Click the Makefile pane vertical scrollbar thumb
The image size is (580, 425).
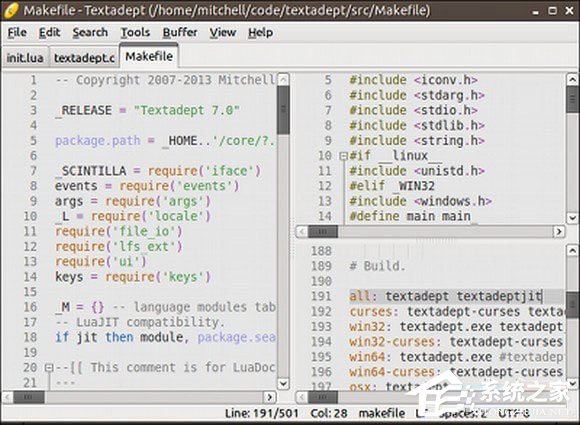click(572, 304)
